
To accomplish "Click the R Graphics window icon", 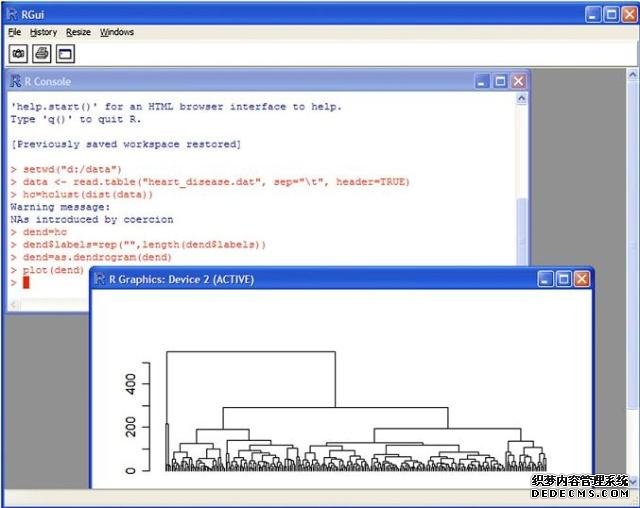I will pyautogui.click(x=101, y=279).
